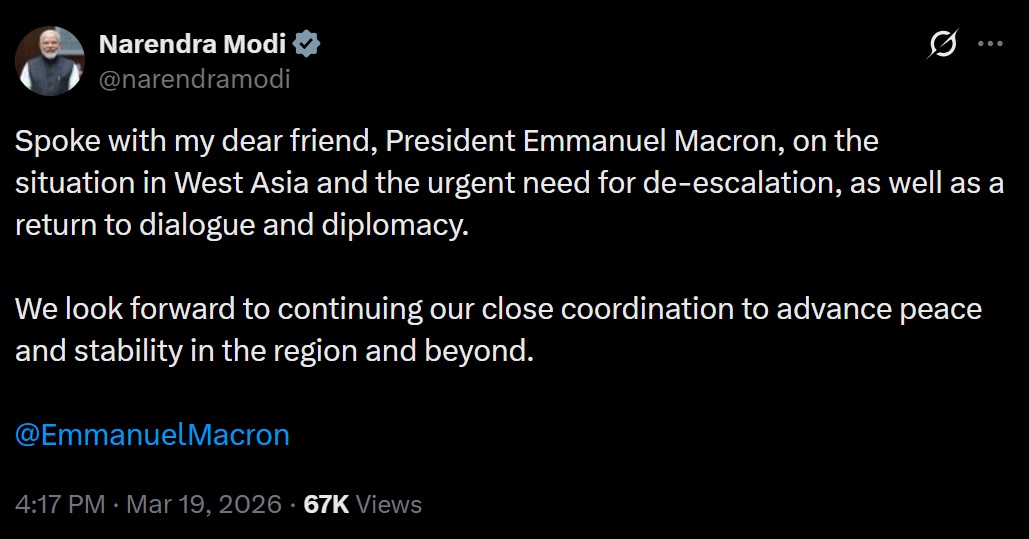The image size is (1029, 539).
Task: Open the 67K Views count
Action: click(x=326, y=505)
